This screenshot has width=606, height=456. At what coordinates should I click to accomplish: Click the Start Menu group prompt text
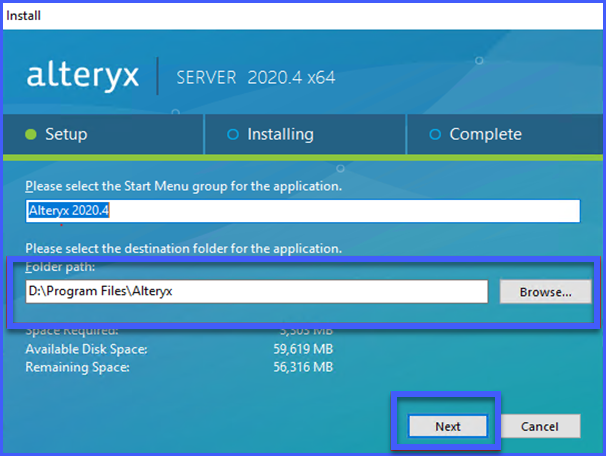click(x=184, y=187)
